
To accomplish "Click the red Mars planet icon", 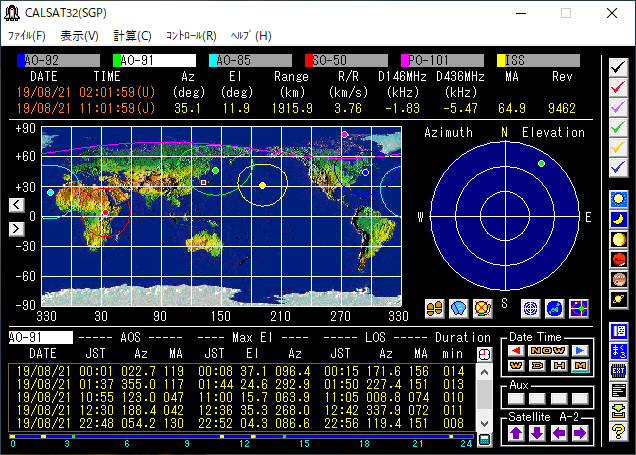I will 619,259.
